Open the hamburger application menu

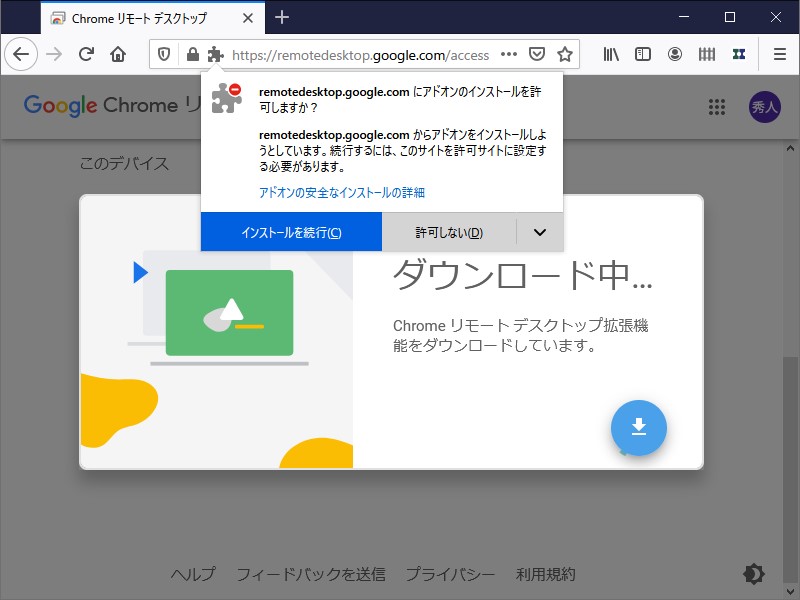(x=780, y=54)
